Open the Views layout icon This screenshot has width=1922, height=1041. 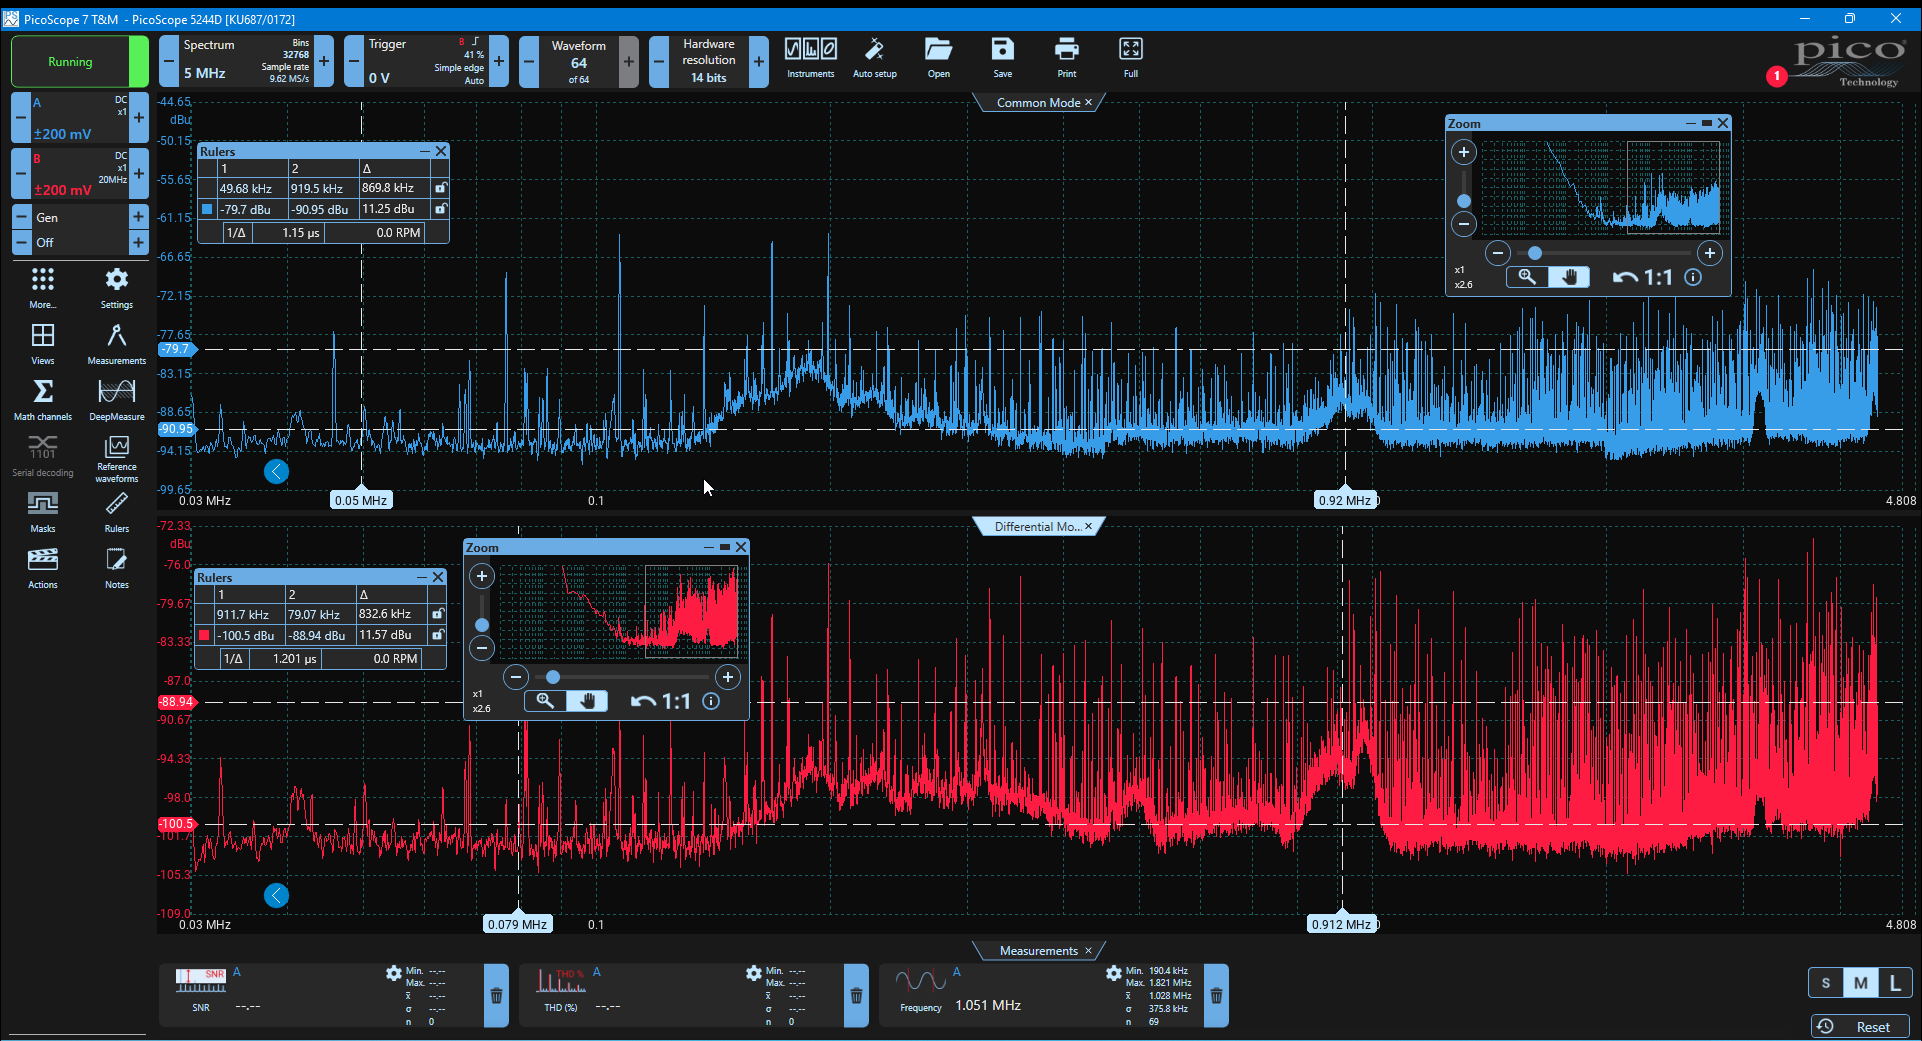[x=42, y=343]
